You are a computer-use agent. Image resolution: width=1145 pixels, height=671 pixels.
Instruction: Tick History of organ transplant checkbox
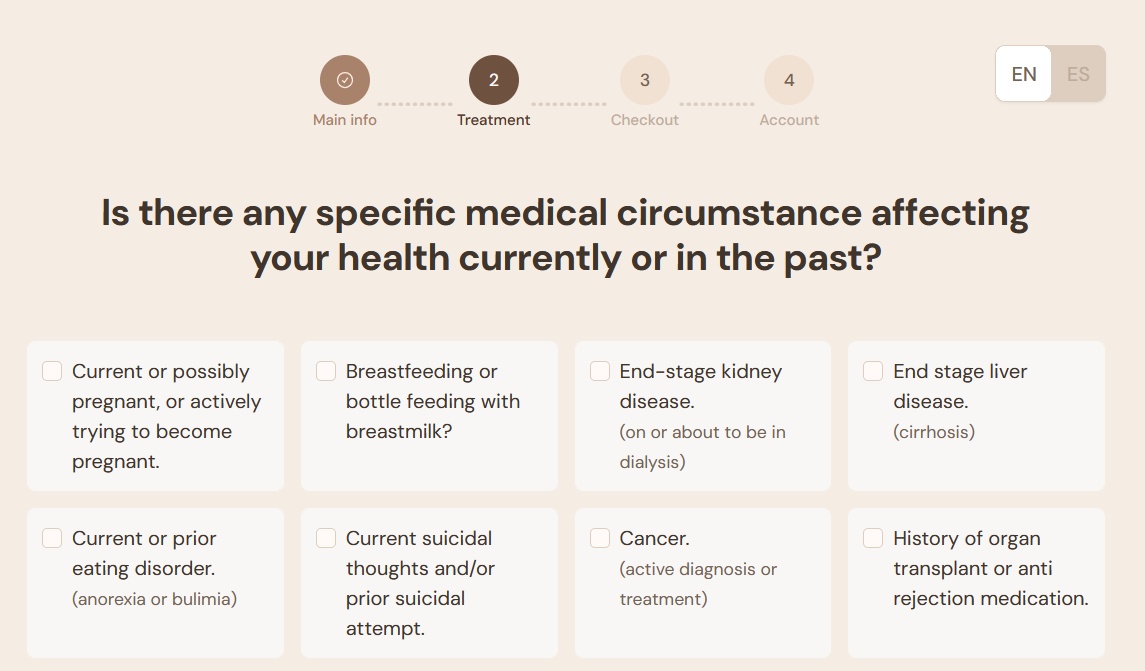873,538
